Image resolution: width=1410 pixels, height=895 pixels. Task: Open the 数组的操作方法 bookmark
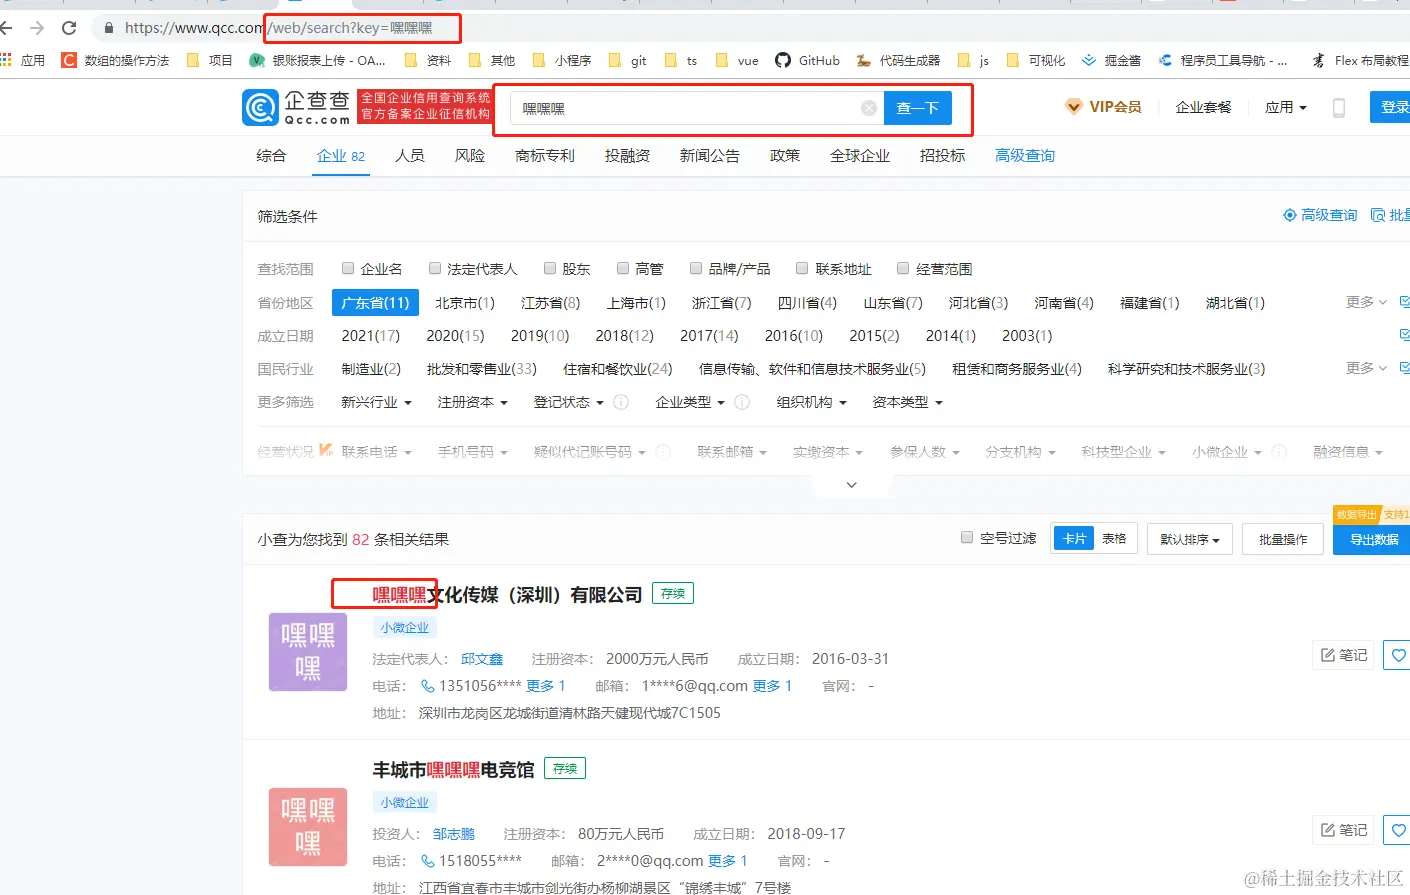[x=115, y=61]
